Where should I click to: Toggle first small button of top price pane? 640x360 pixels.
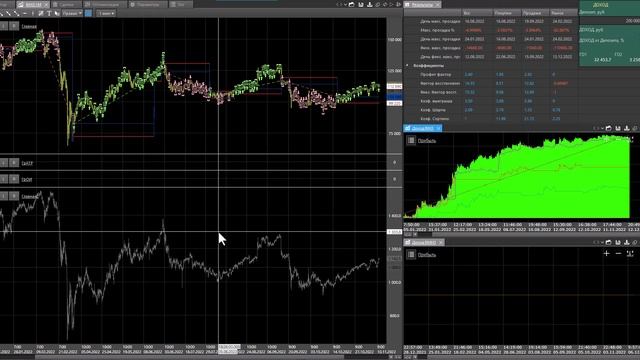pyautogui.click(x=4, y=26)
